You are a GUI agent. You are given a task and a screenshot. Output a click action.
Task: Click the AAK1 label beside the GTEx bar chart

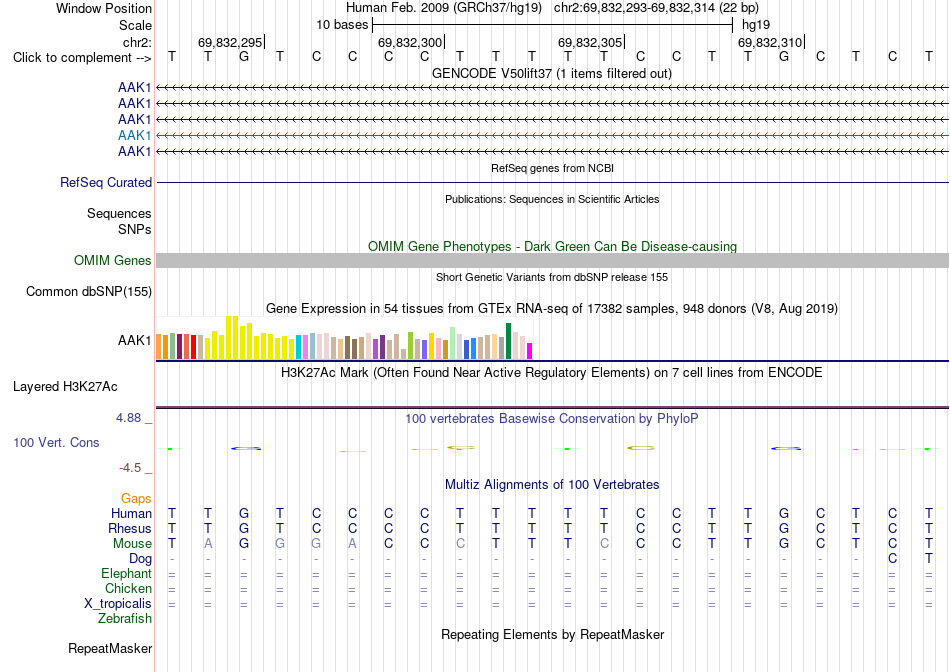134,341
